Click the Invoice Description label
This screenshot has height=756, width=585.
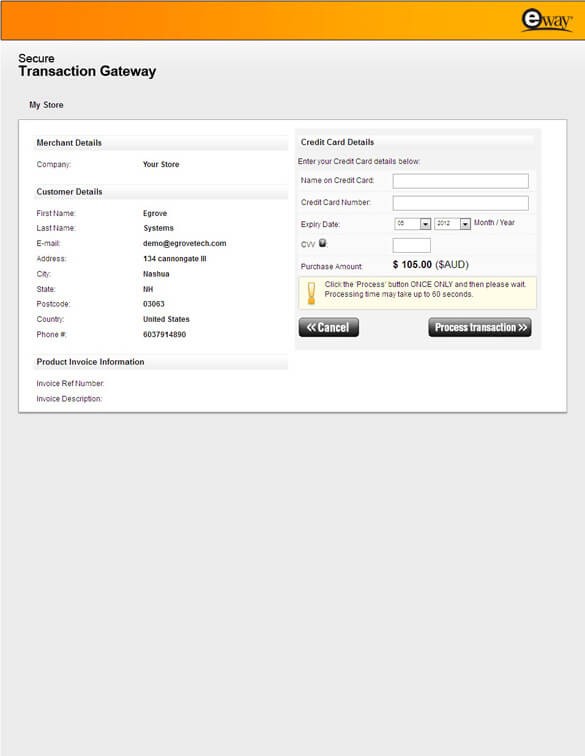(x=69, y=399)
